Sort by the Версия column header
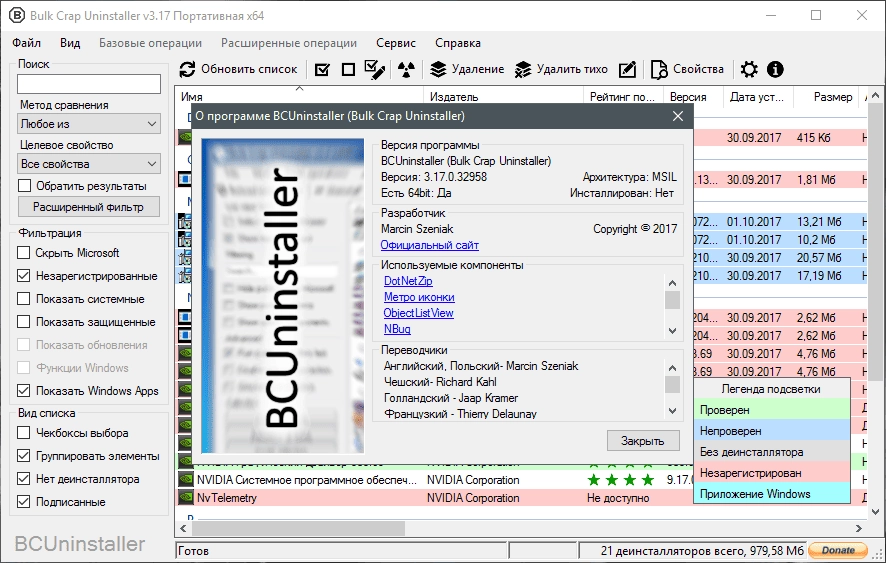The width and height of the screenshot is (886, 563). pos(693,96)
